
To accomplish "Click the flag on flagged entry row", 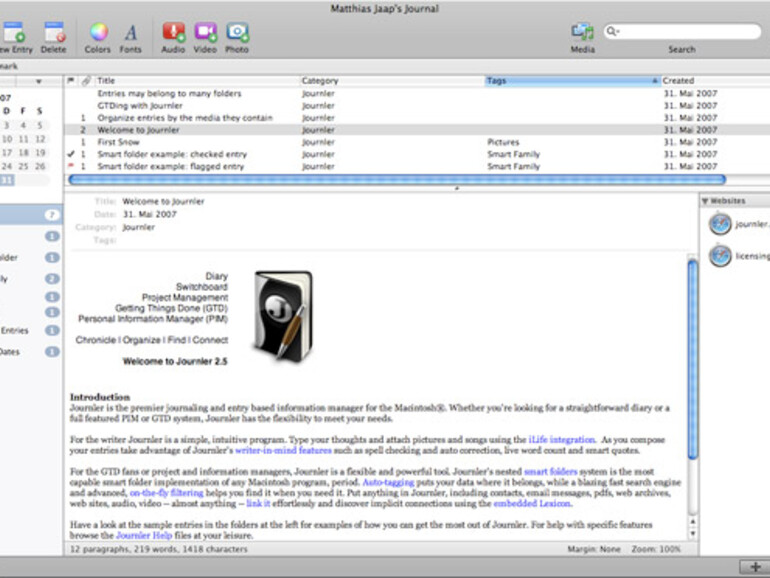I will click(x=70, y=167).
